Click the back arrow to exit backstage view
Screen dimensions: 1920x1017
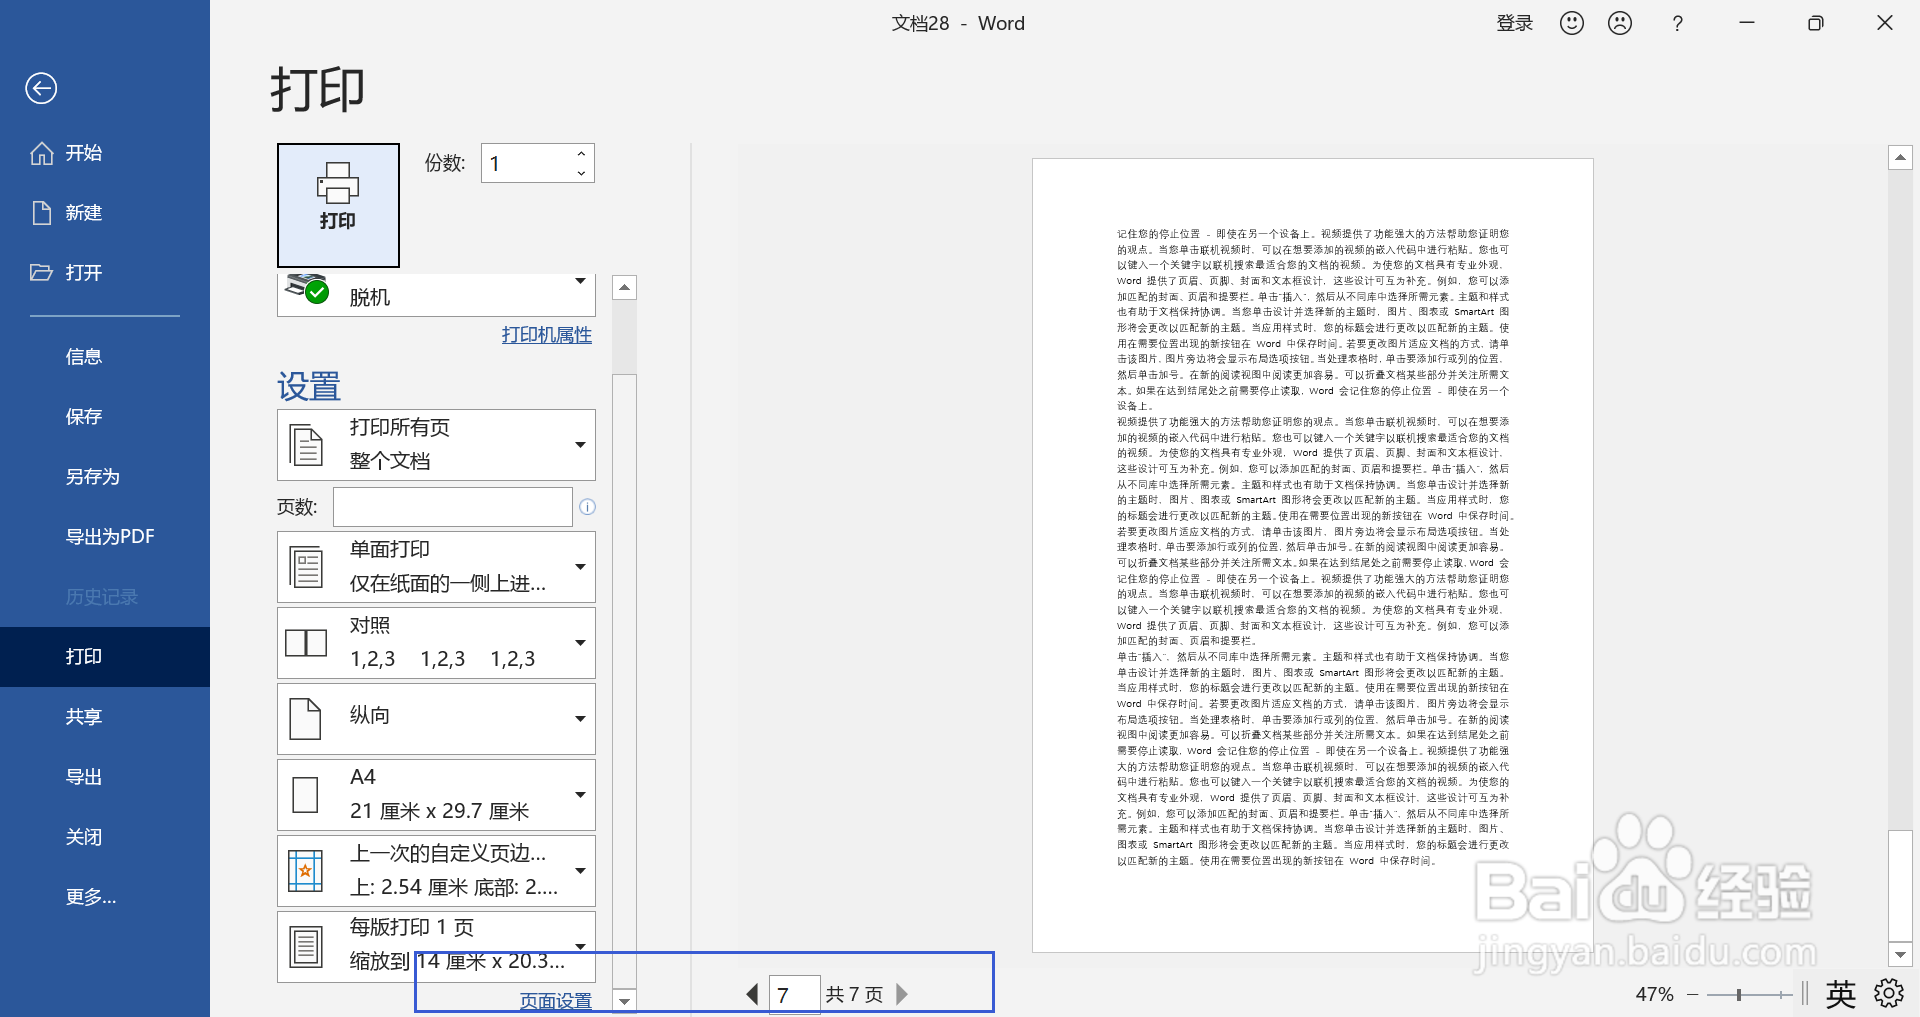click(x=41, y=88)
